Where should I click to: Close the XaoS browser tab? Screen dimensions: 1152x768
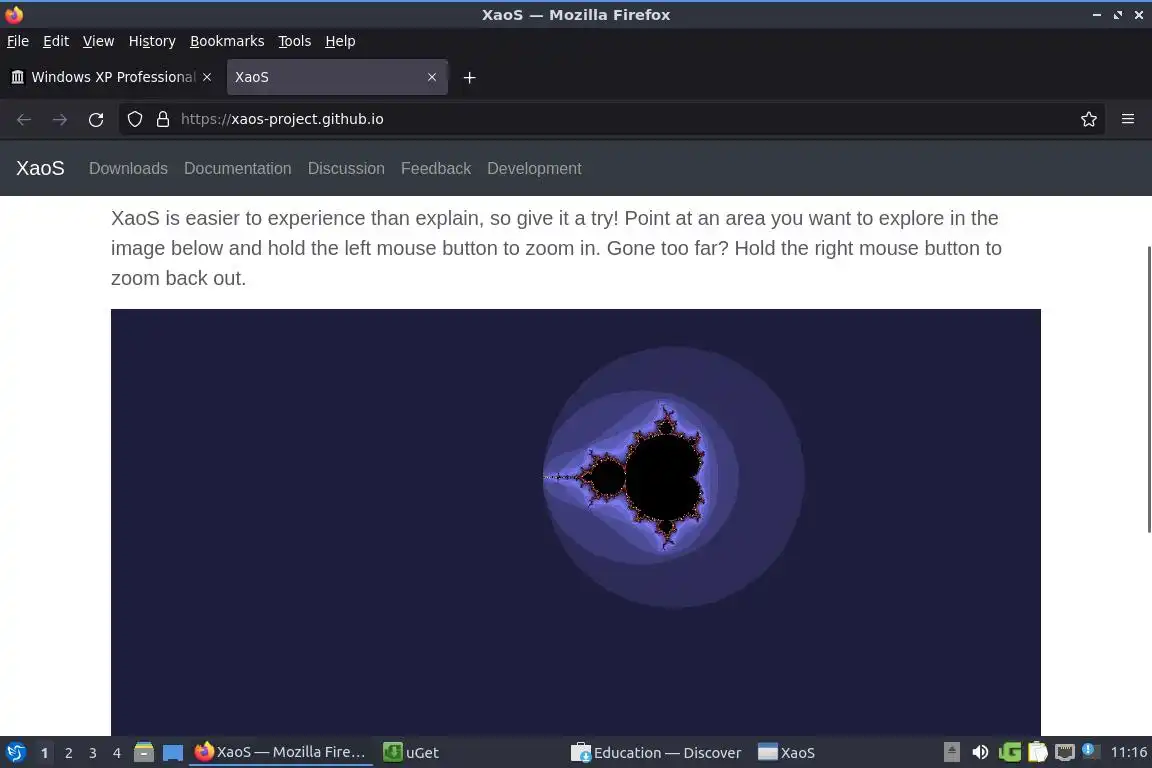432,77
